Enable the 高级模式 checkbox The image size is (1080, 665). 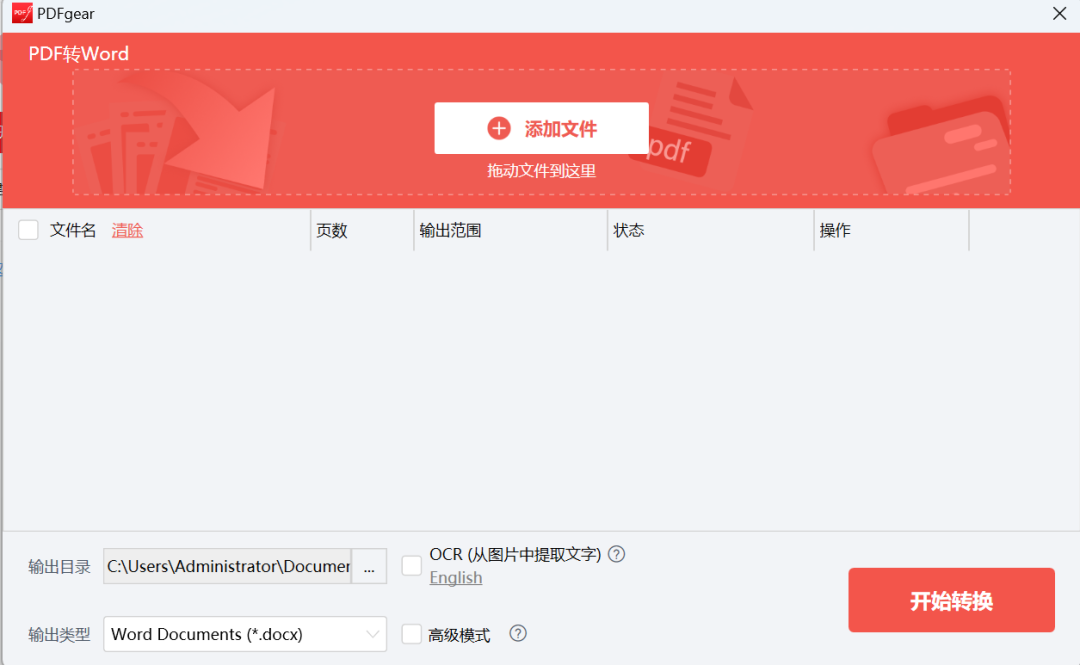411,633
